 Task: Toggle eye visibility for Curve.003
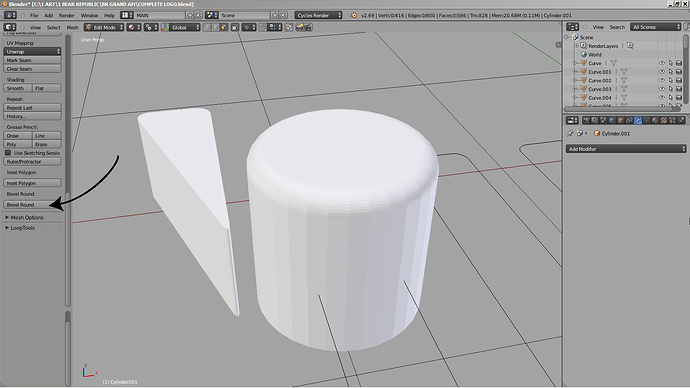tap(662, 89)
